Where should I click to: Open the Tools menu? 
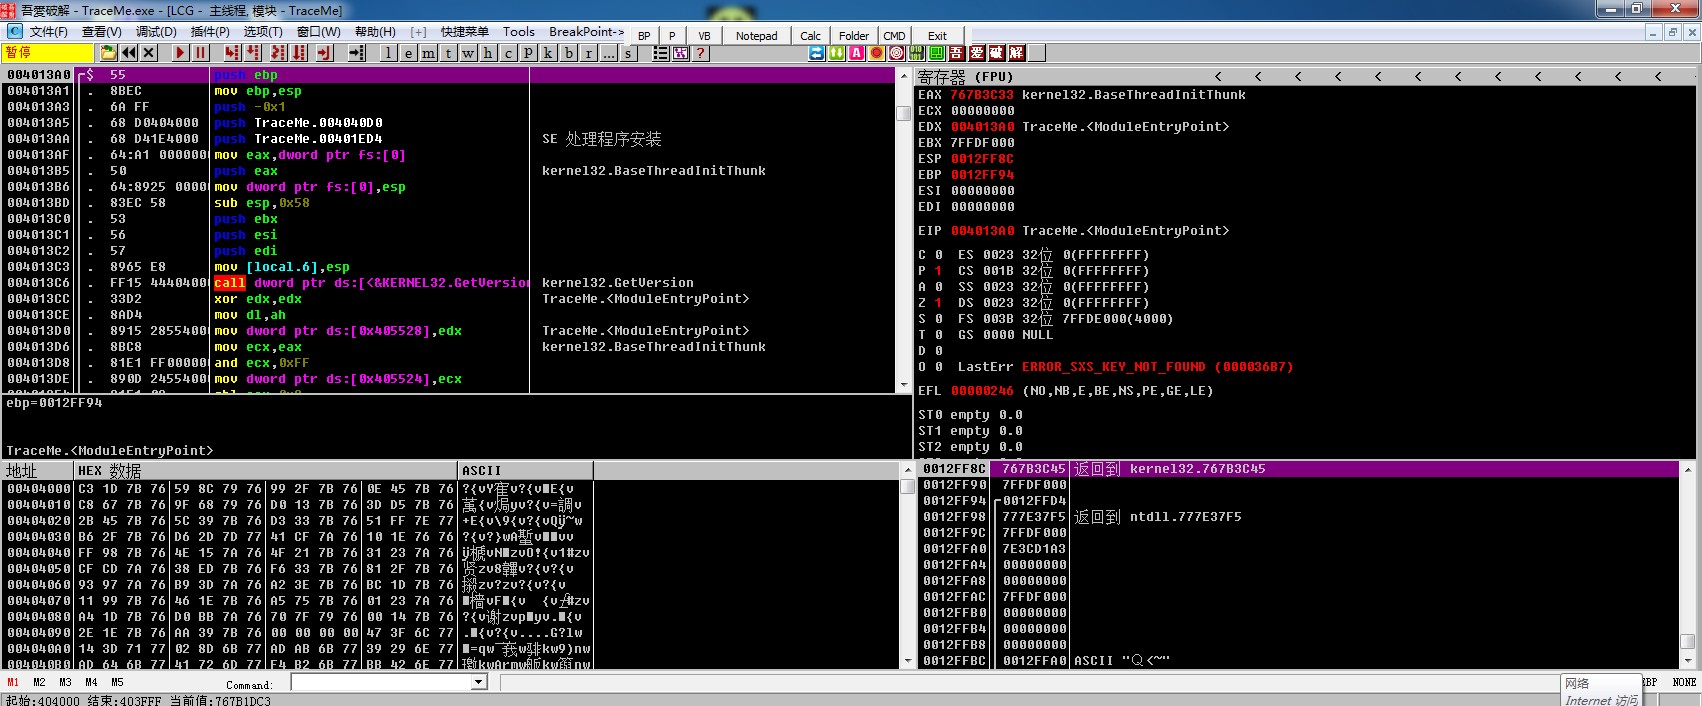(519, 32)
